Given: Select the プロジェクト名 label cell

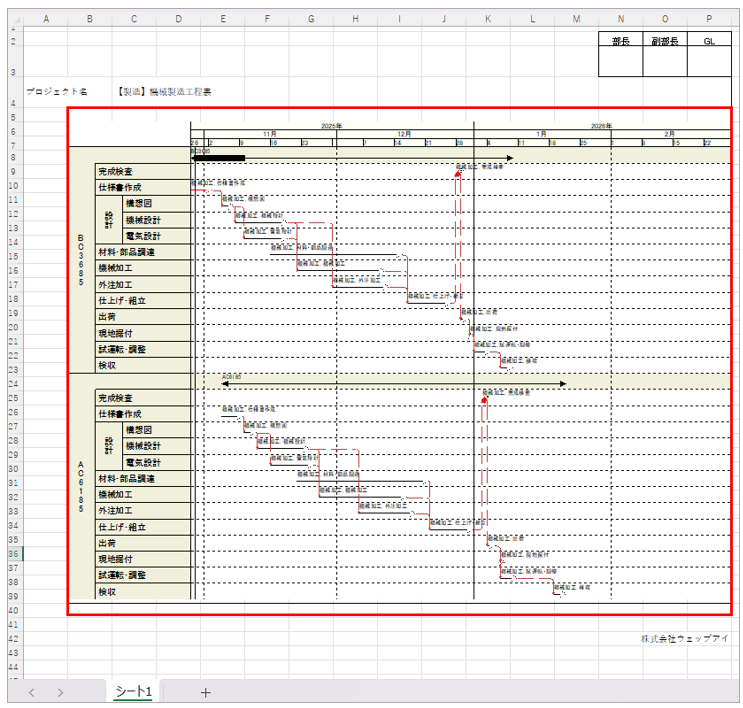Looking at the screenshot, I should coord(57,91).
